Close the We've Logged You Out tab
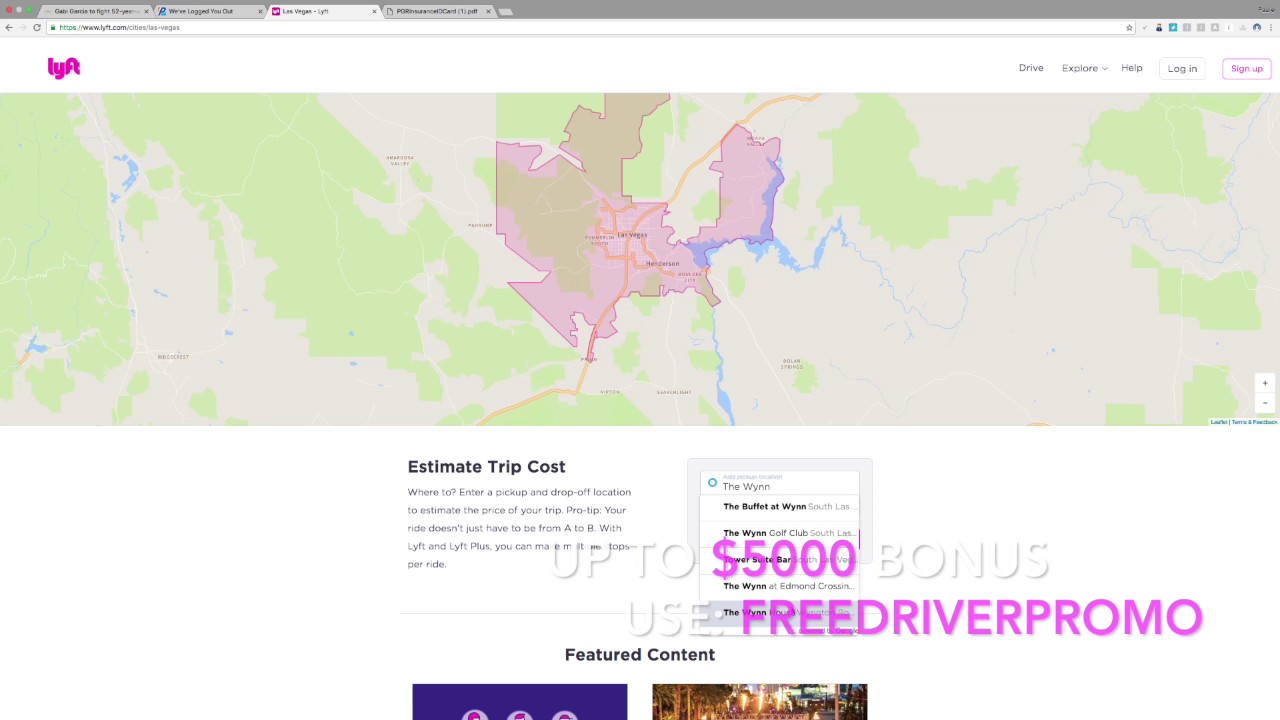1280x720 pixels. pos(261,11)
